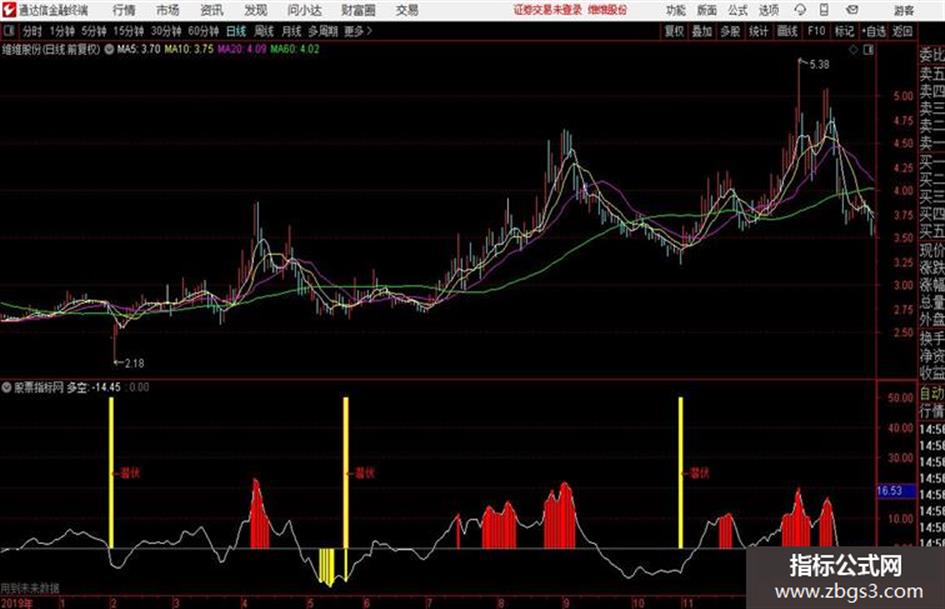
Task: Click the 标记 mark toolbar button
Action: click(x=844, y=31)
